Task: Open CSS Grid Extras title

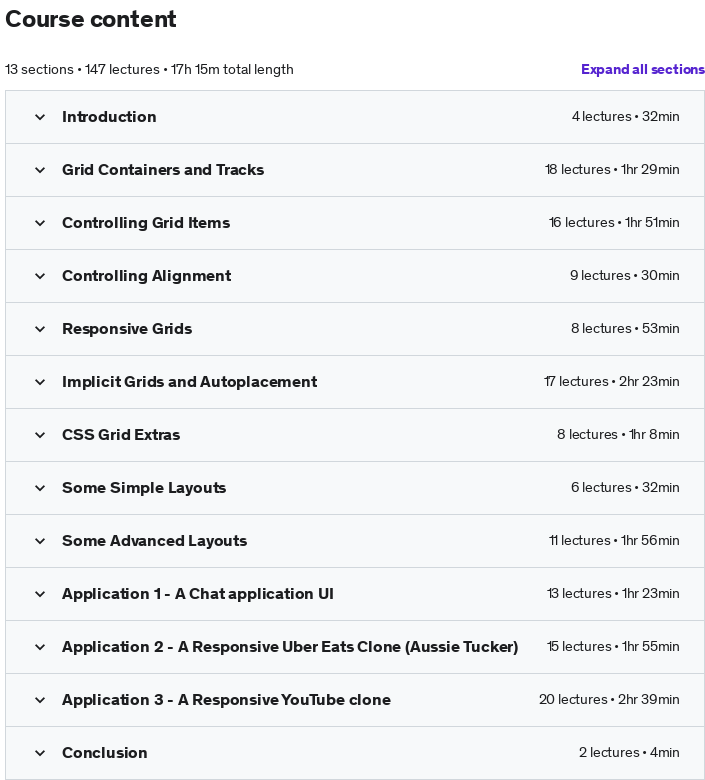Action: 121,435
